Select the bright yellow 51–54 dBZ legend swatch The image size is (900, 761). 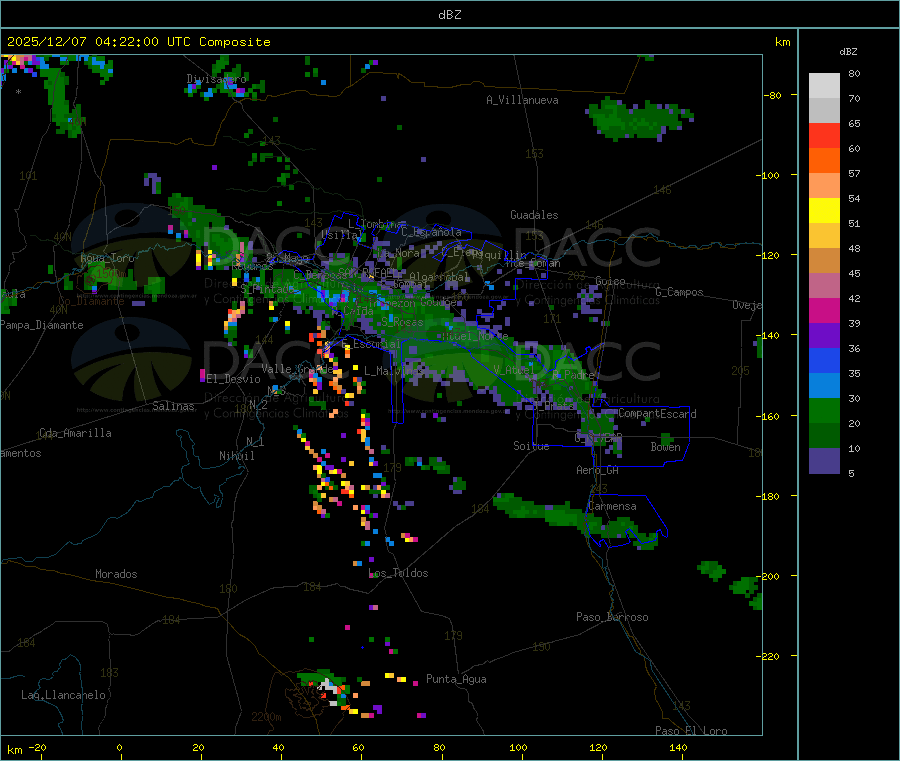[x=824, y=211]
